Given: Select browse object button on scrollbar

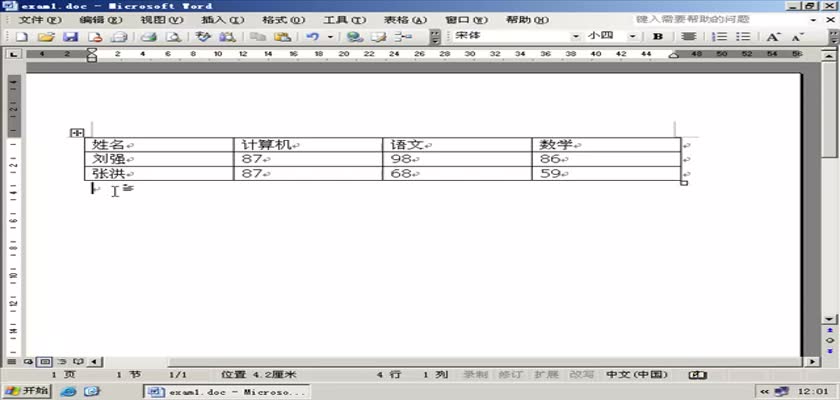Looking at the screenshot, I should (x=829, y=340).
